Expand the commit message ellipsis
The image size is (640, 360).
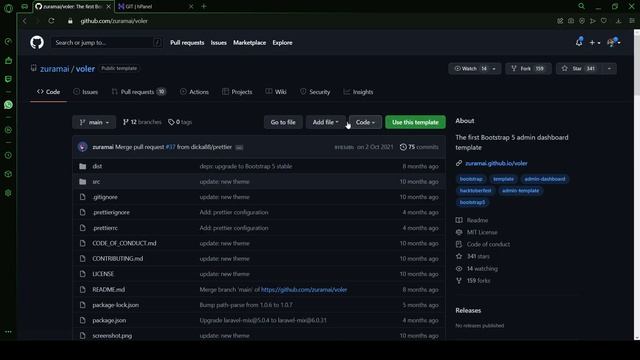239,147
